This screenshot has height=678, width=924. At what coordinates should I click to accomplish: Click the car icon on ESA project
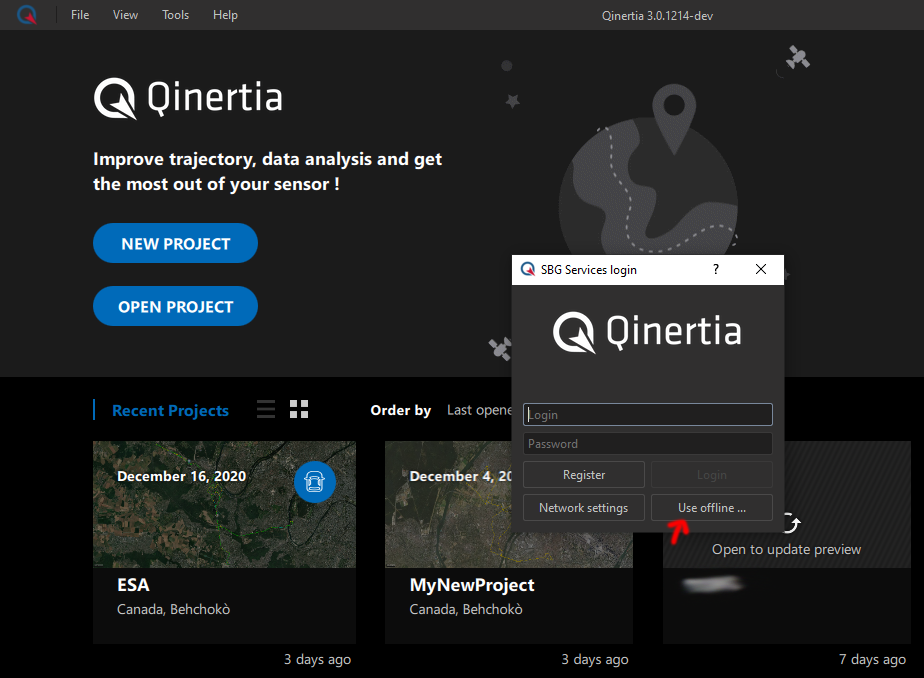tap(315, 482)
